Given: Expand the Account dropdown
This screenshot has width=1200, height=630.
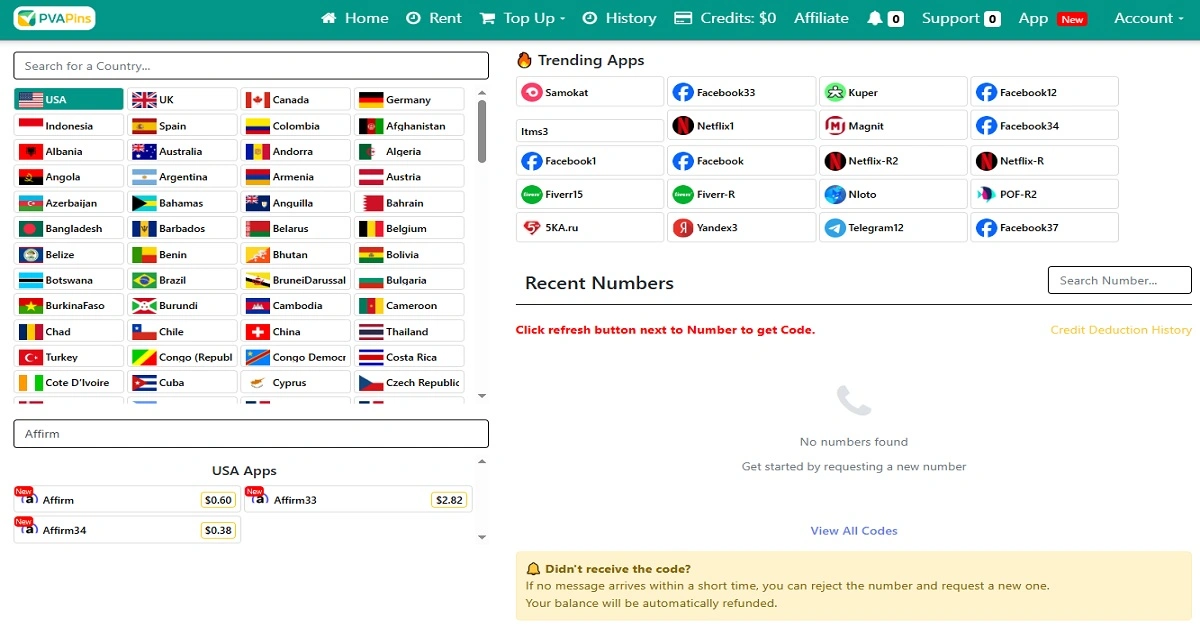Looking at the screenshot, I should pos(1149,18).
